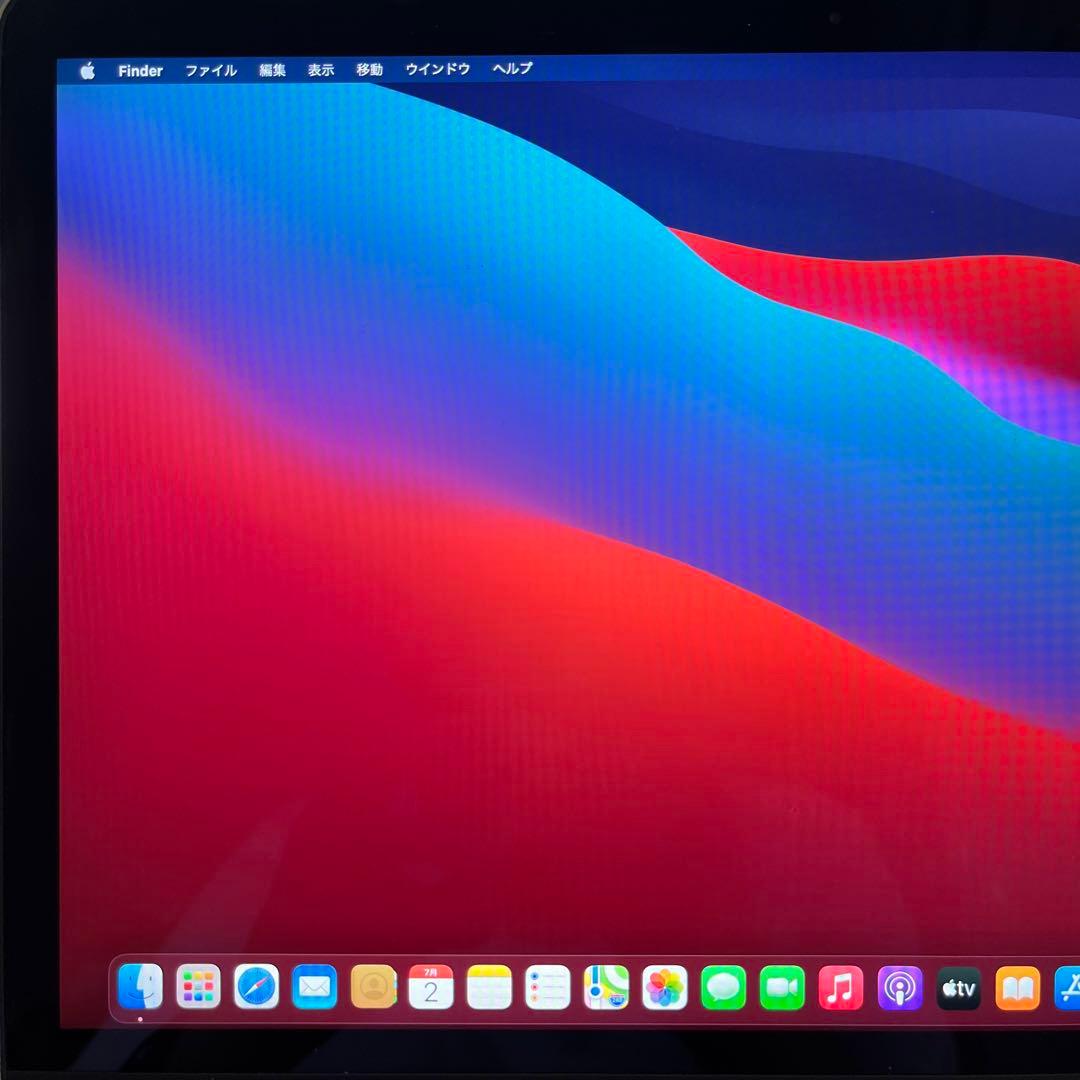Open the Photos app in Dock
The width and height of the screenshot is (1080, 1080).
click(x=665, y=988)
